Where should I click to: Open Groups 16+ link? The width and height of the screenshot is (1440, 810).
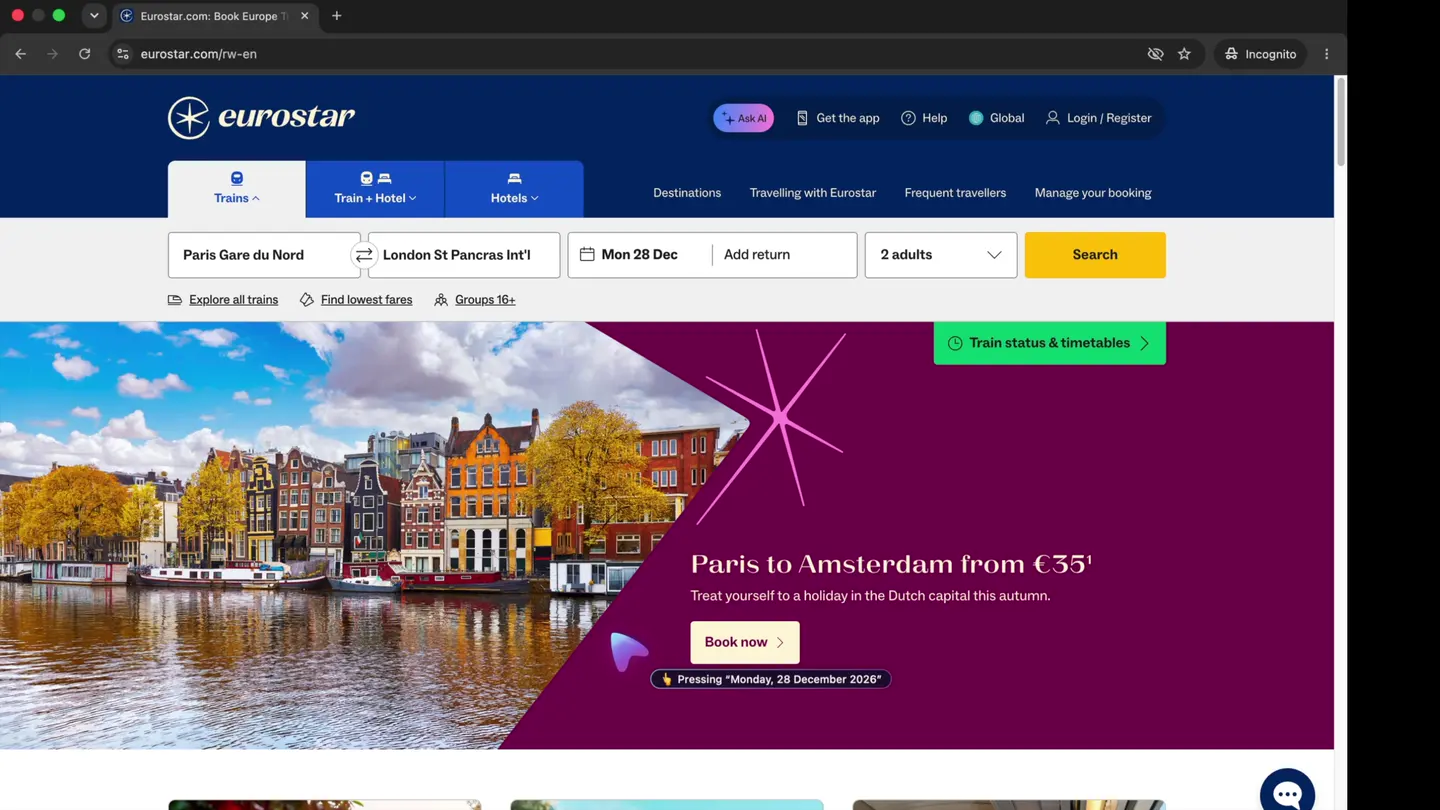(485, 300)
